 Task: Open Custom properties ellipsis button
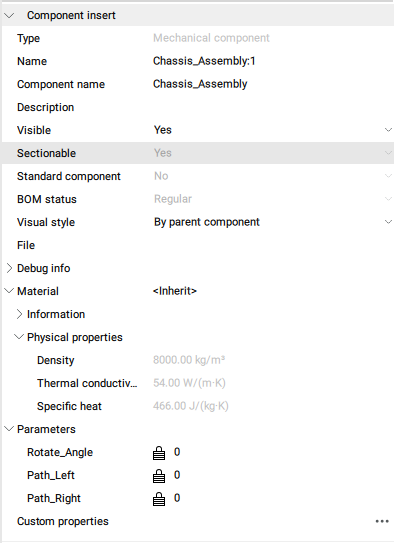pyautogui.click(x=382, y=521)
